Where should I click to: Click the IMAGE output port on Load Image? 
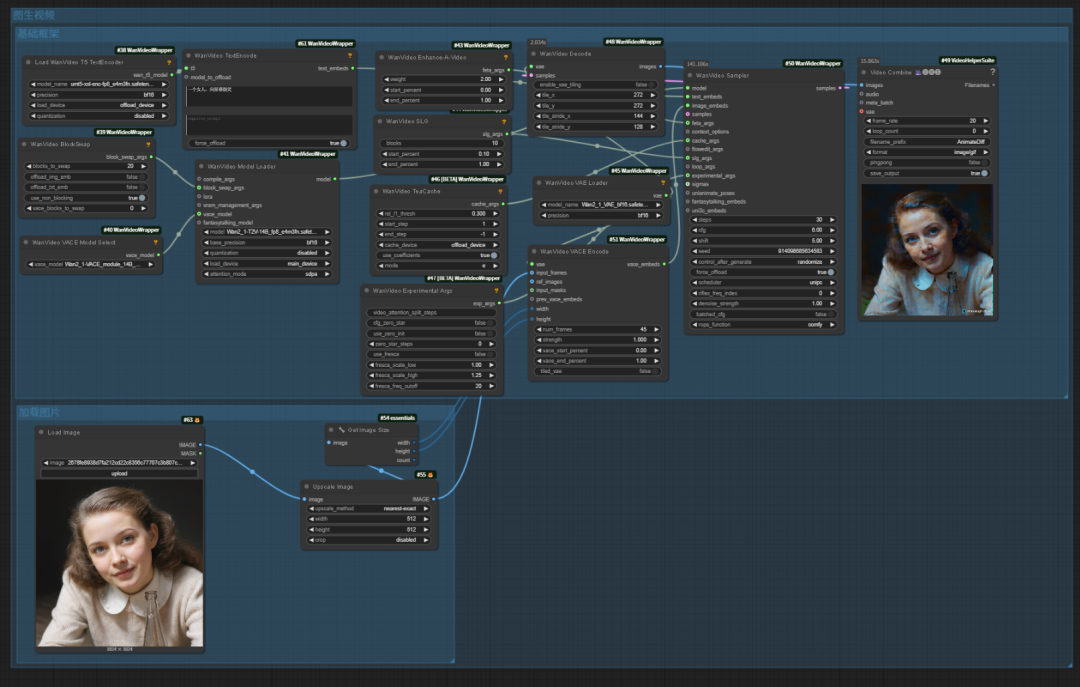(200, 445)
